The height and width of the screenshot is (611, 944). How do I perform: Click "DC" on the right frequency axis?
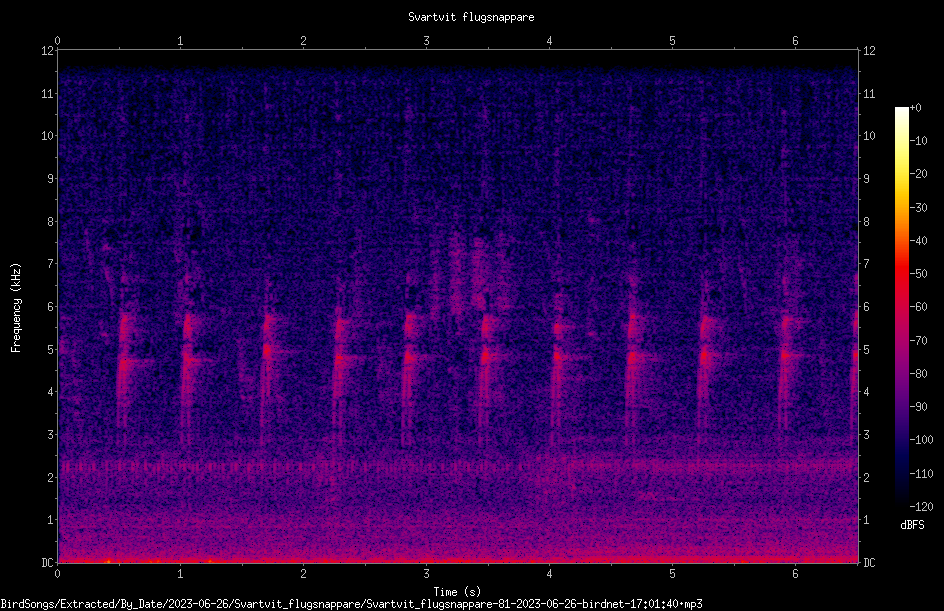coord(869,563)
